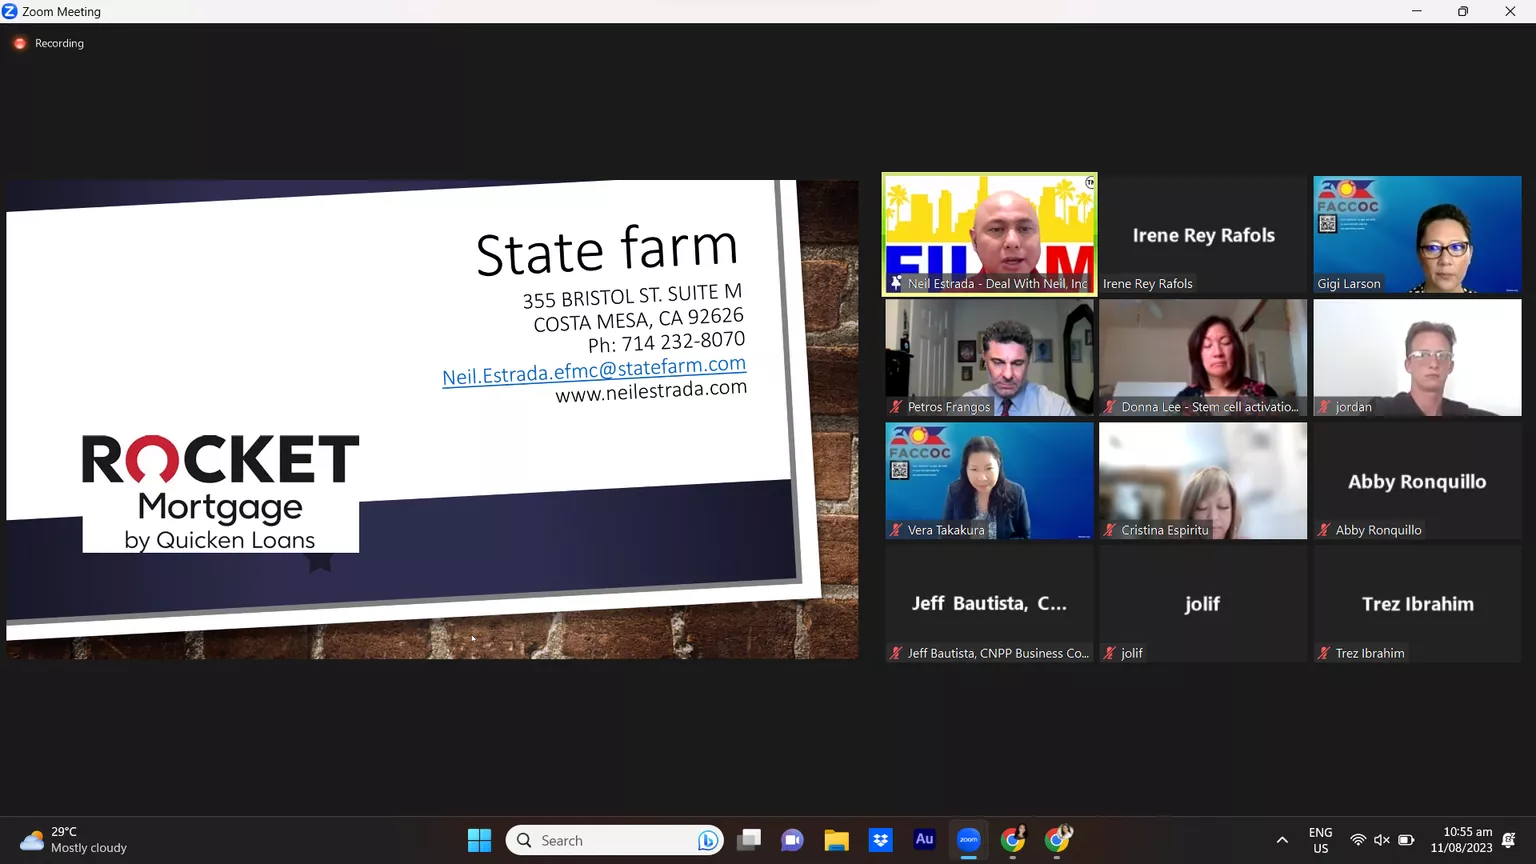Show hidden system tray icons
The image size is (1536, 864).
pos(1282,840)
